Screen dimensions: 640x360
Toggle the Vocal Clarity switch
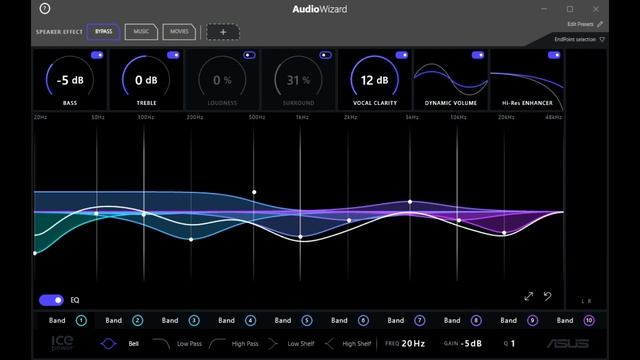[x=402, y=55]
